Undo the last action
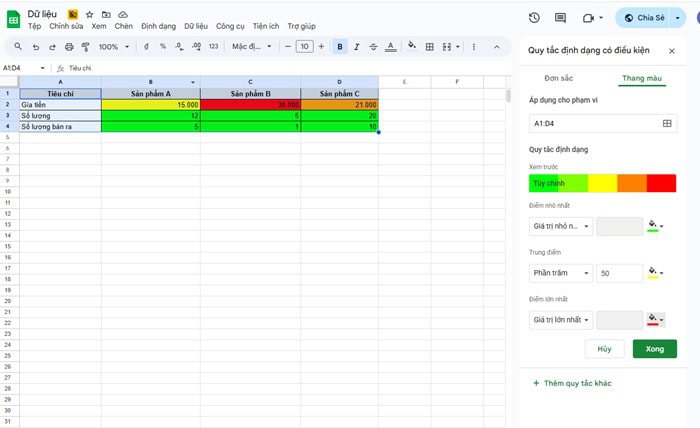Image resolution: width=700 pixels, height=428 pixels. (36, 46)
